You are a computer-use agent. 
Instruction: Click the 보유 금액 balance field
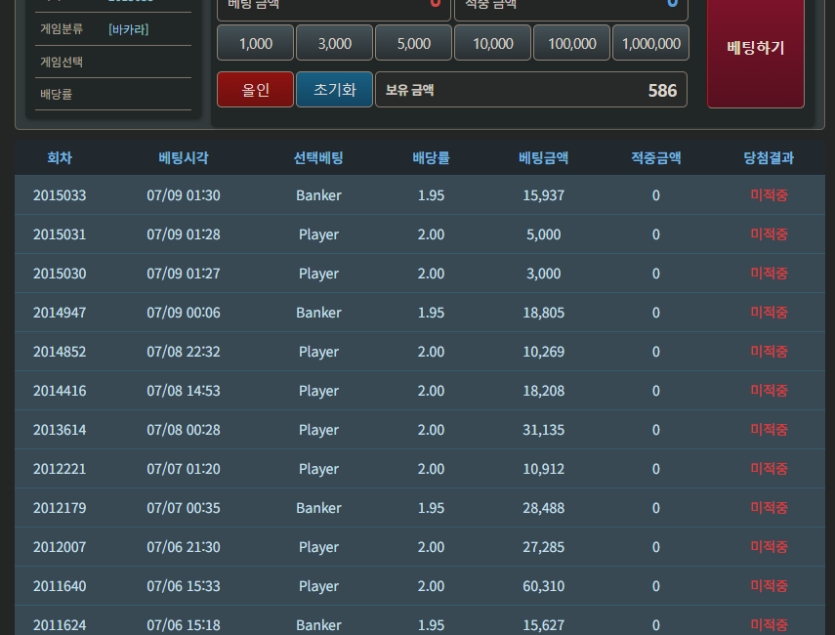pyautogui.click(x=531, y=89)
